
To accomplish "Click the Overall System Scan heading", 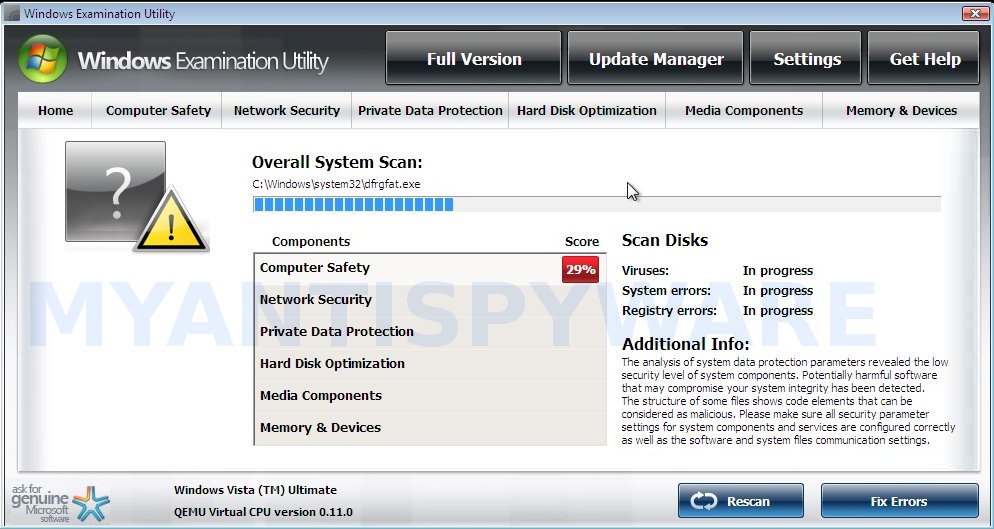I will [x=337, y=162].
